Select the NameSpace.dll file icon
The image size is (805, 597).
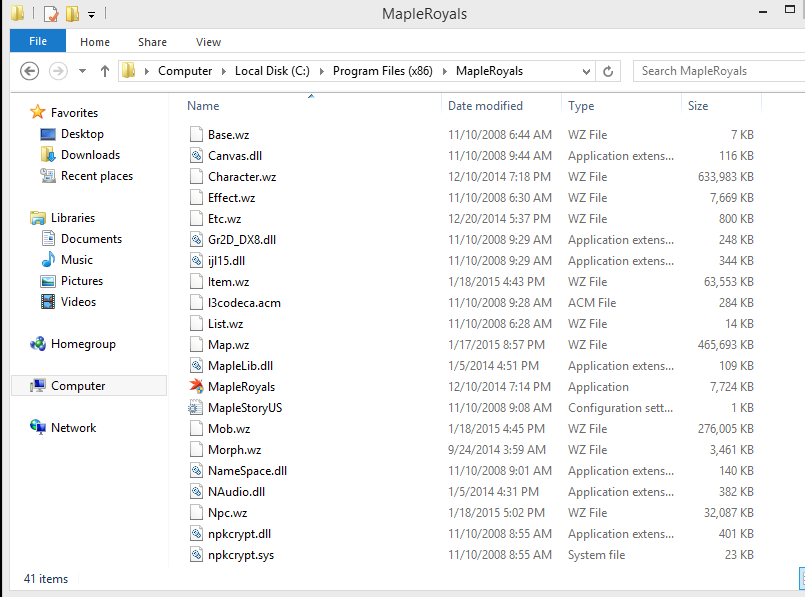pyautogui.click(x=196, y=471)
